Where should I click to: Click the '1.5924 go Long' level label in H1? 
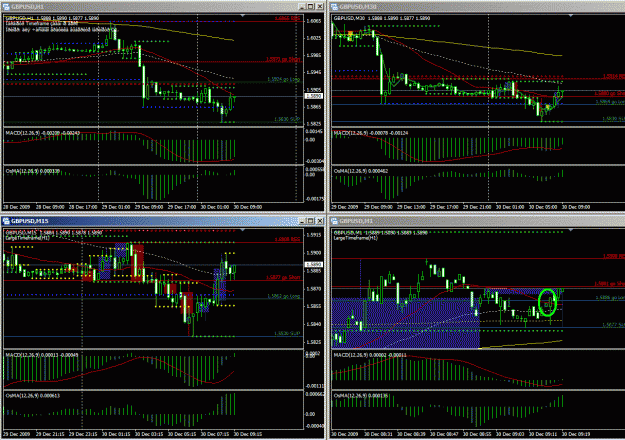click(283, 80)
